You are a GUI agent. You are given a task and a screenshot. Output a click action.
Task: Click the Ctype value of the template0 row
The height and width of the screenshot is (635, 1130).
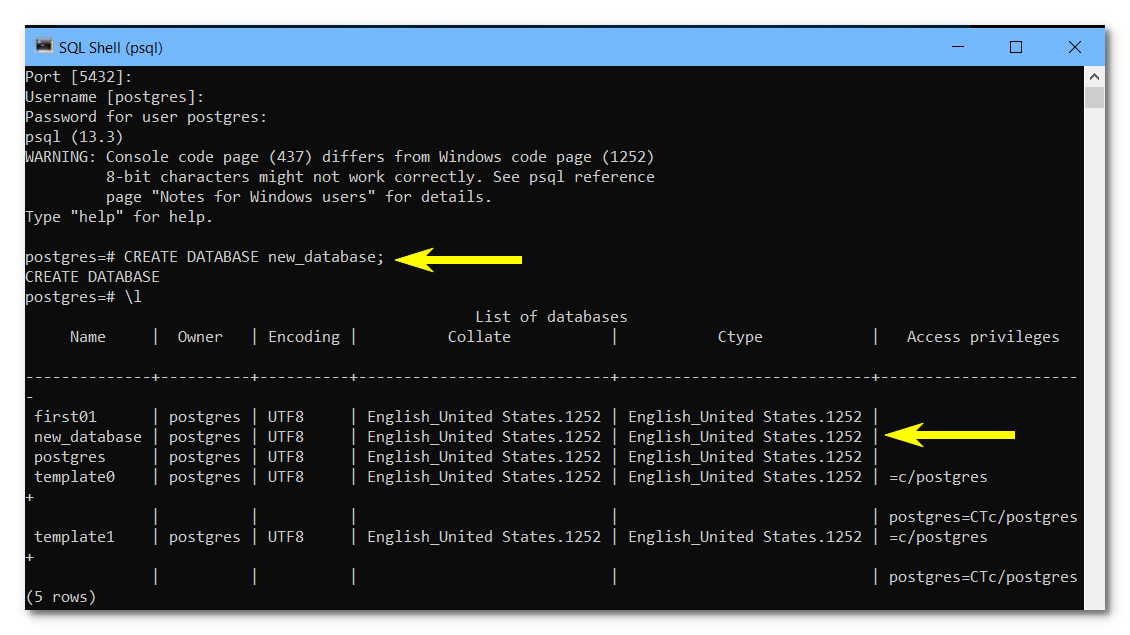[x=745, y=476]
